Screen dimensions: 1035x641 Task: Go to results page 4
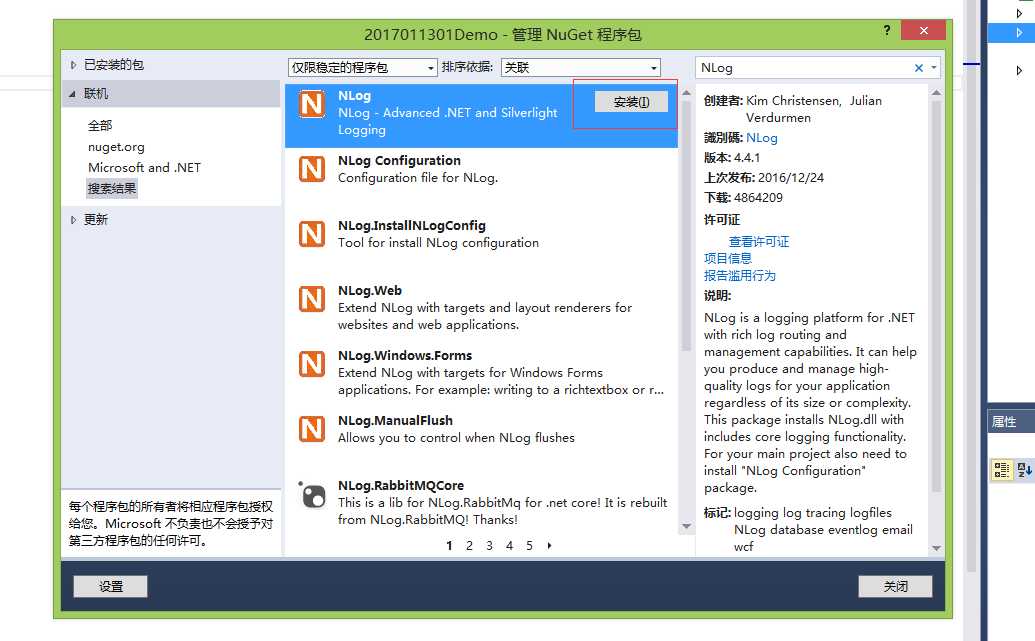[510, 545]
